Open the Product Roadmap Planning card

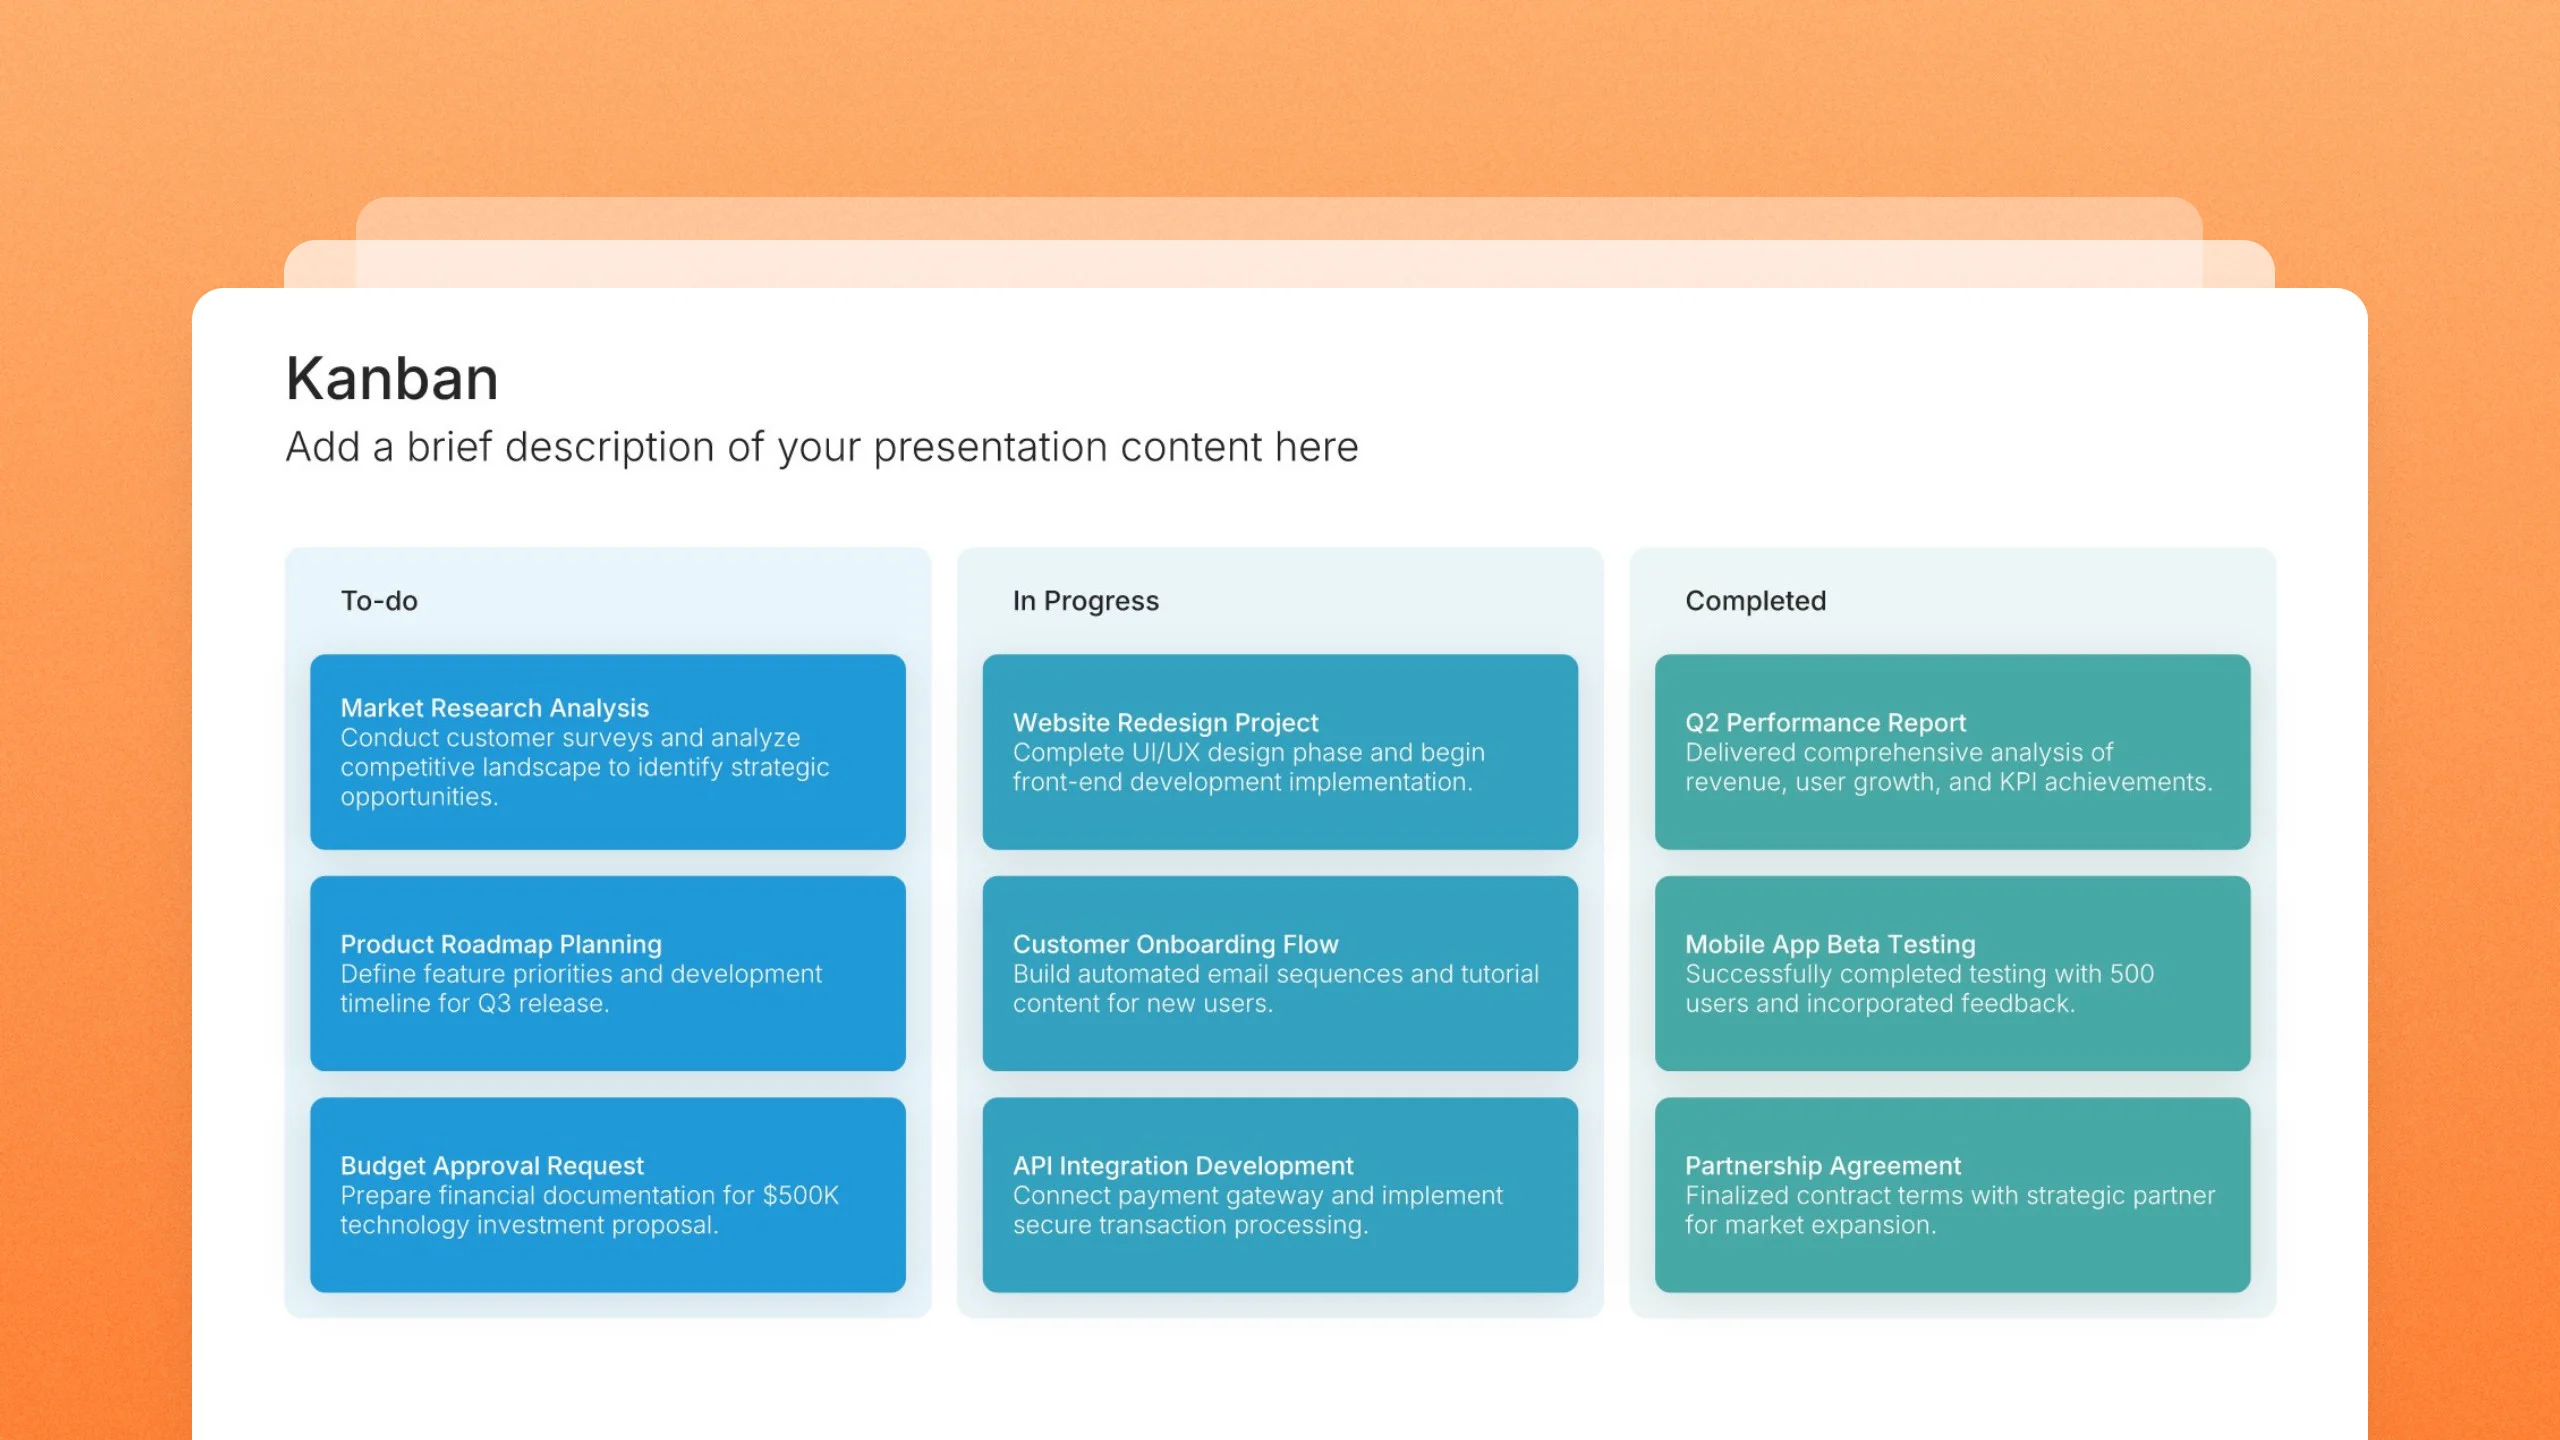coord(608,974)
